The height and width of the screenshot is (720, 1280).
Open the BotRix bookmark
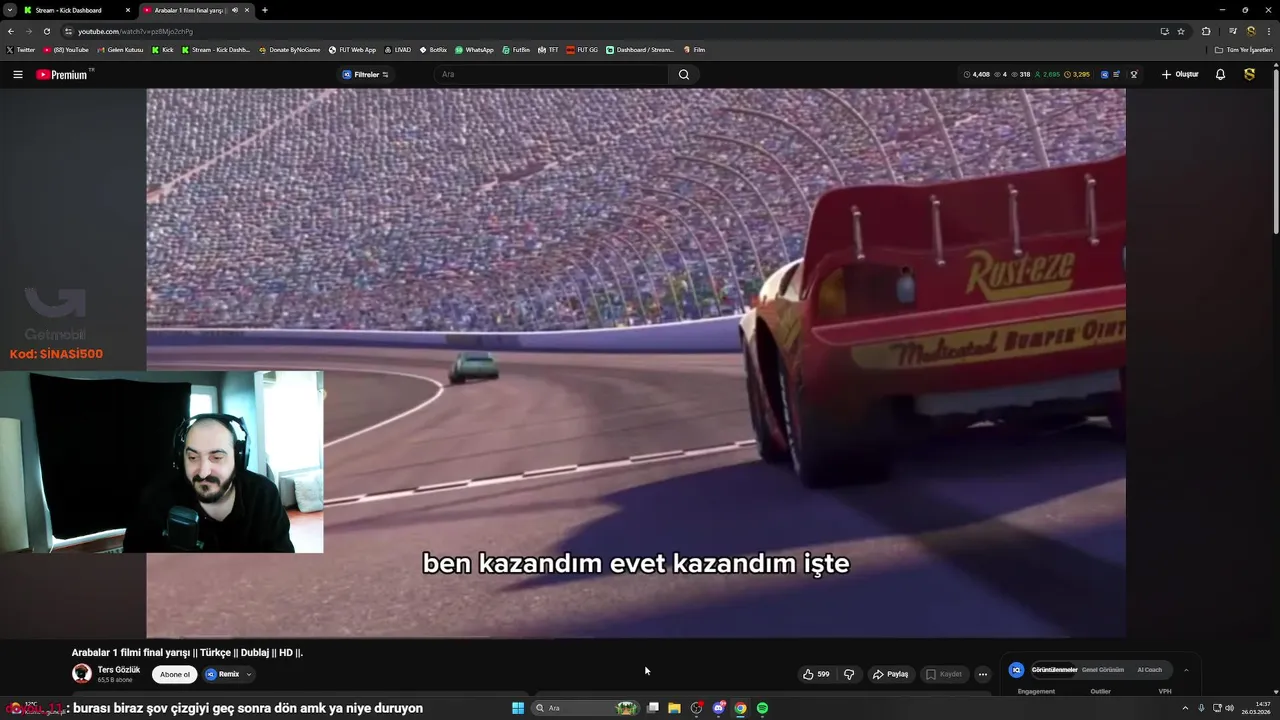(x=433, y=49)
